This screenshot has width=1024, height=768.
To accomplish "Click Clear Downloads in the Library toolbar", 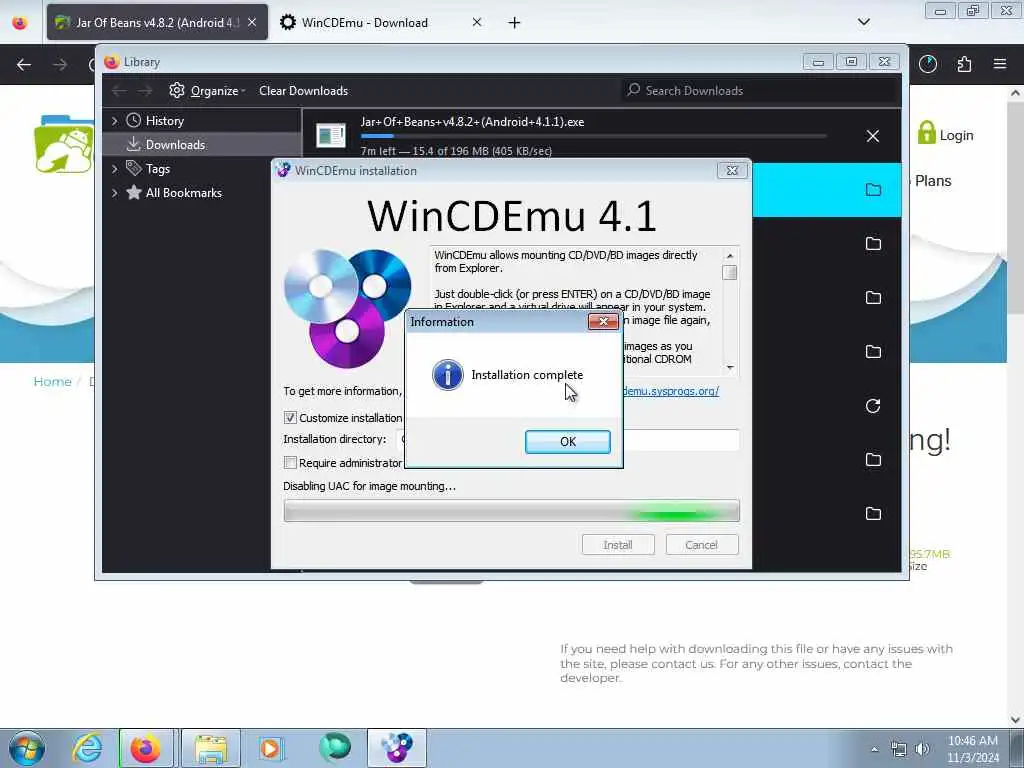I will coord(303,91).
